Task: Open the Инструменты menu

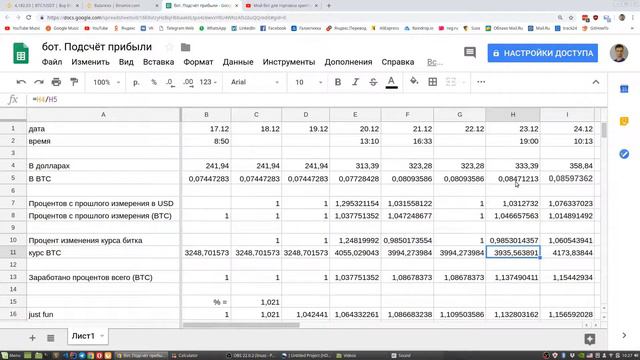Action: [289, 62]
